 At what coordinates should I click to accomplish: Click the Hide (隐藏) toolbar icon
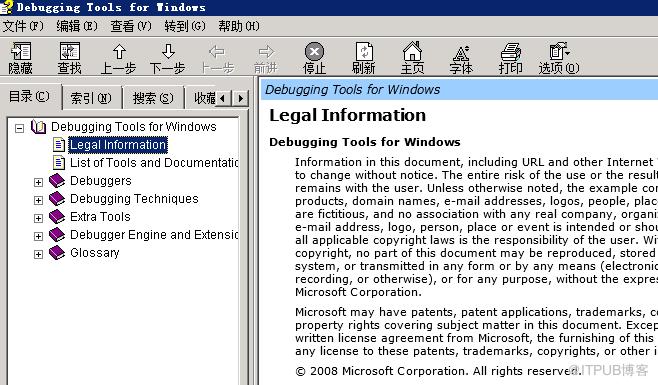(x=21, y=51)
